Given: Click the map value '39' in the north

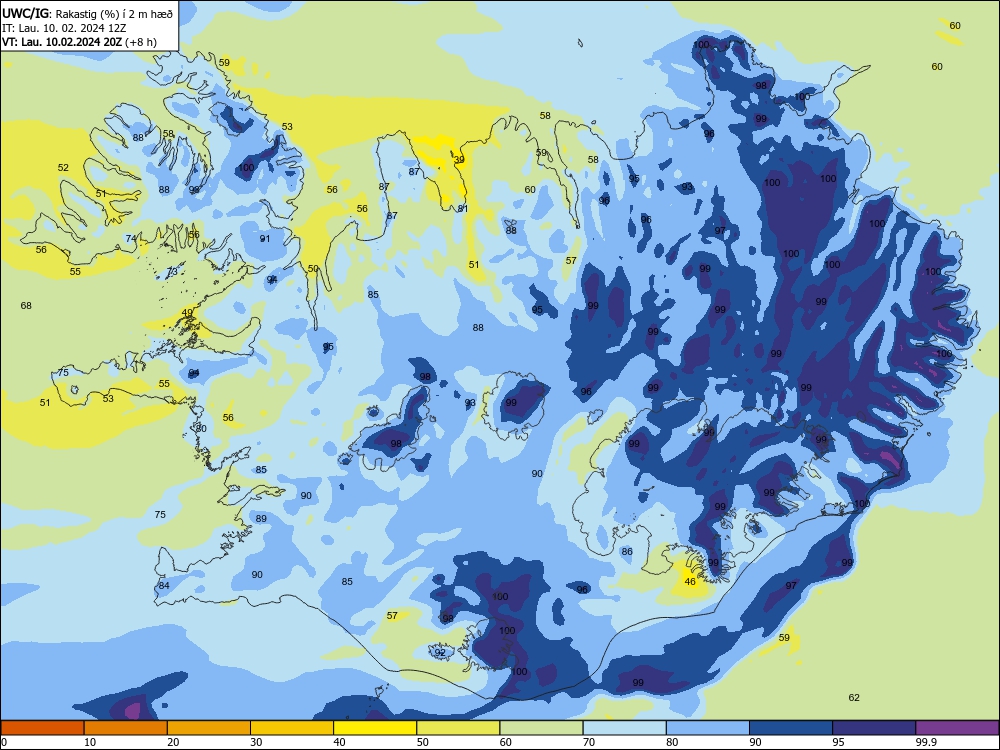Looking at the screenshot, I should click(x=459, y=159).
